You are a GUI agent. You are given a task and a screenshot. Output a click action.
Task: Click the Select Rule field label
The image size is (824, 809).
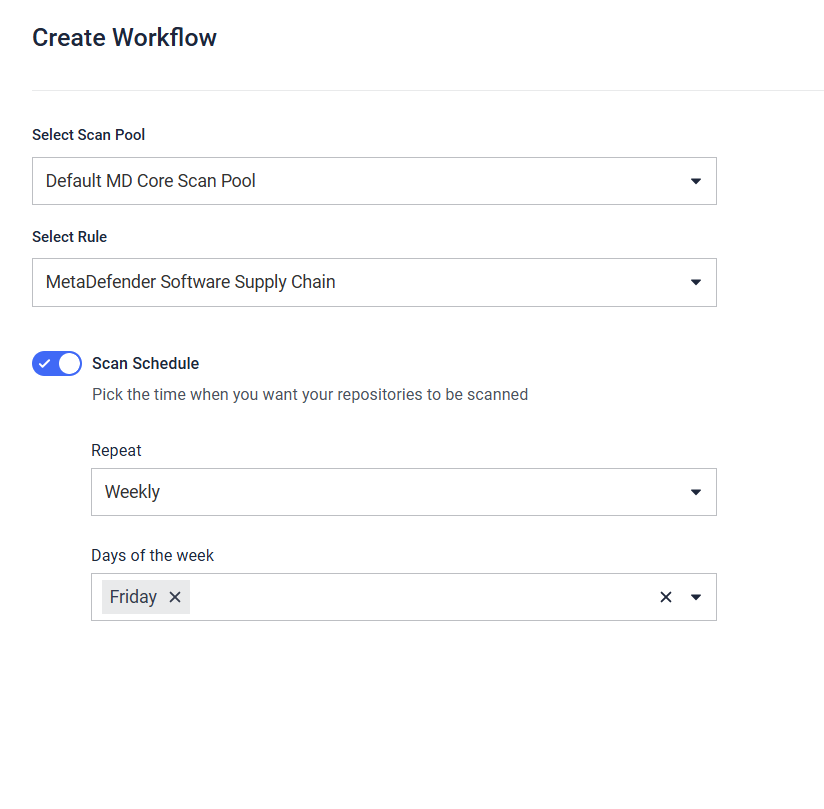[x=69, y=237]
